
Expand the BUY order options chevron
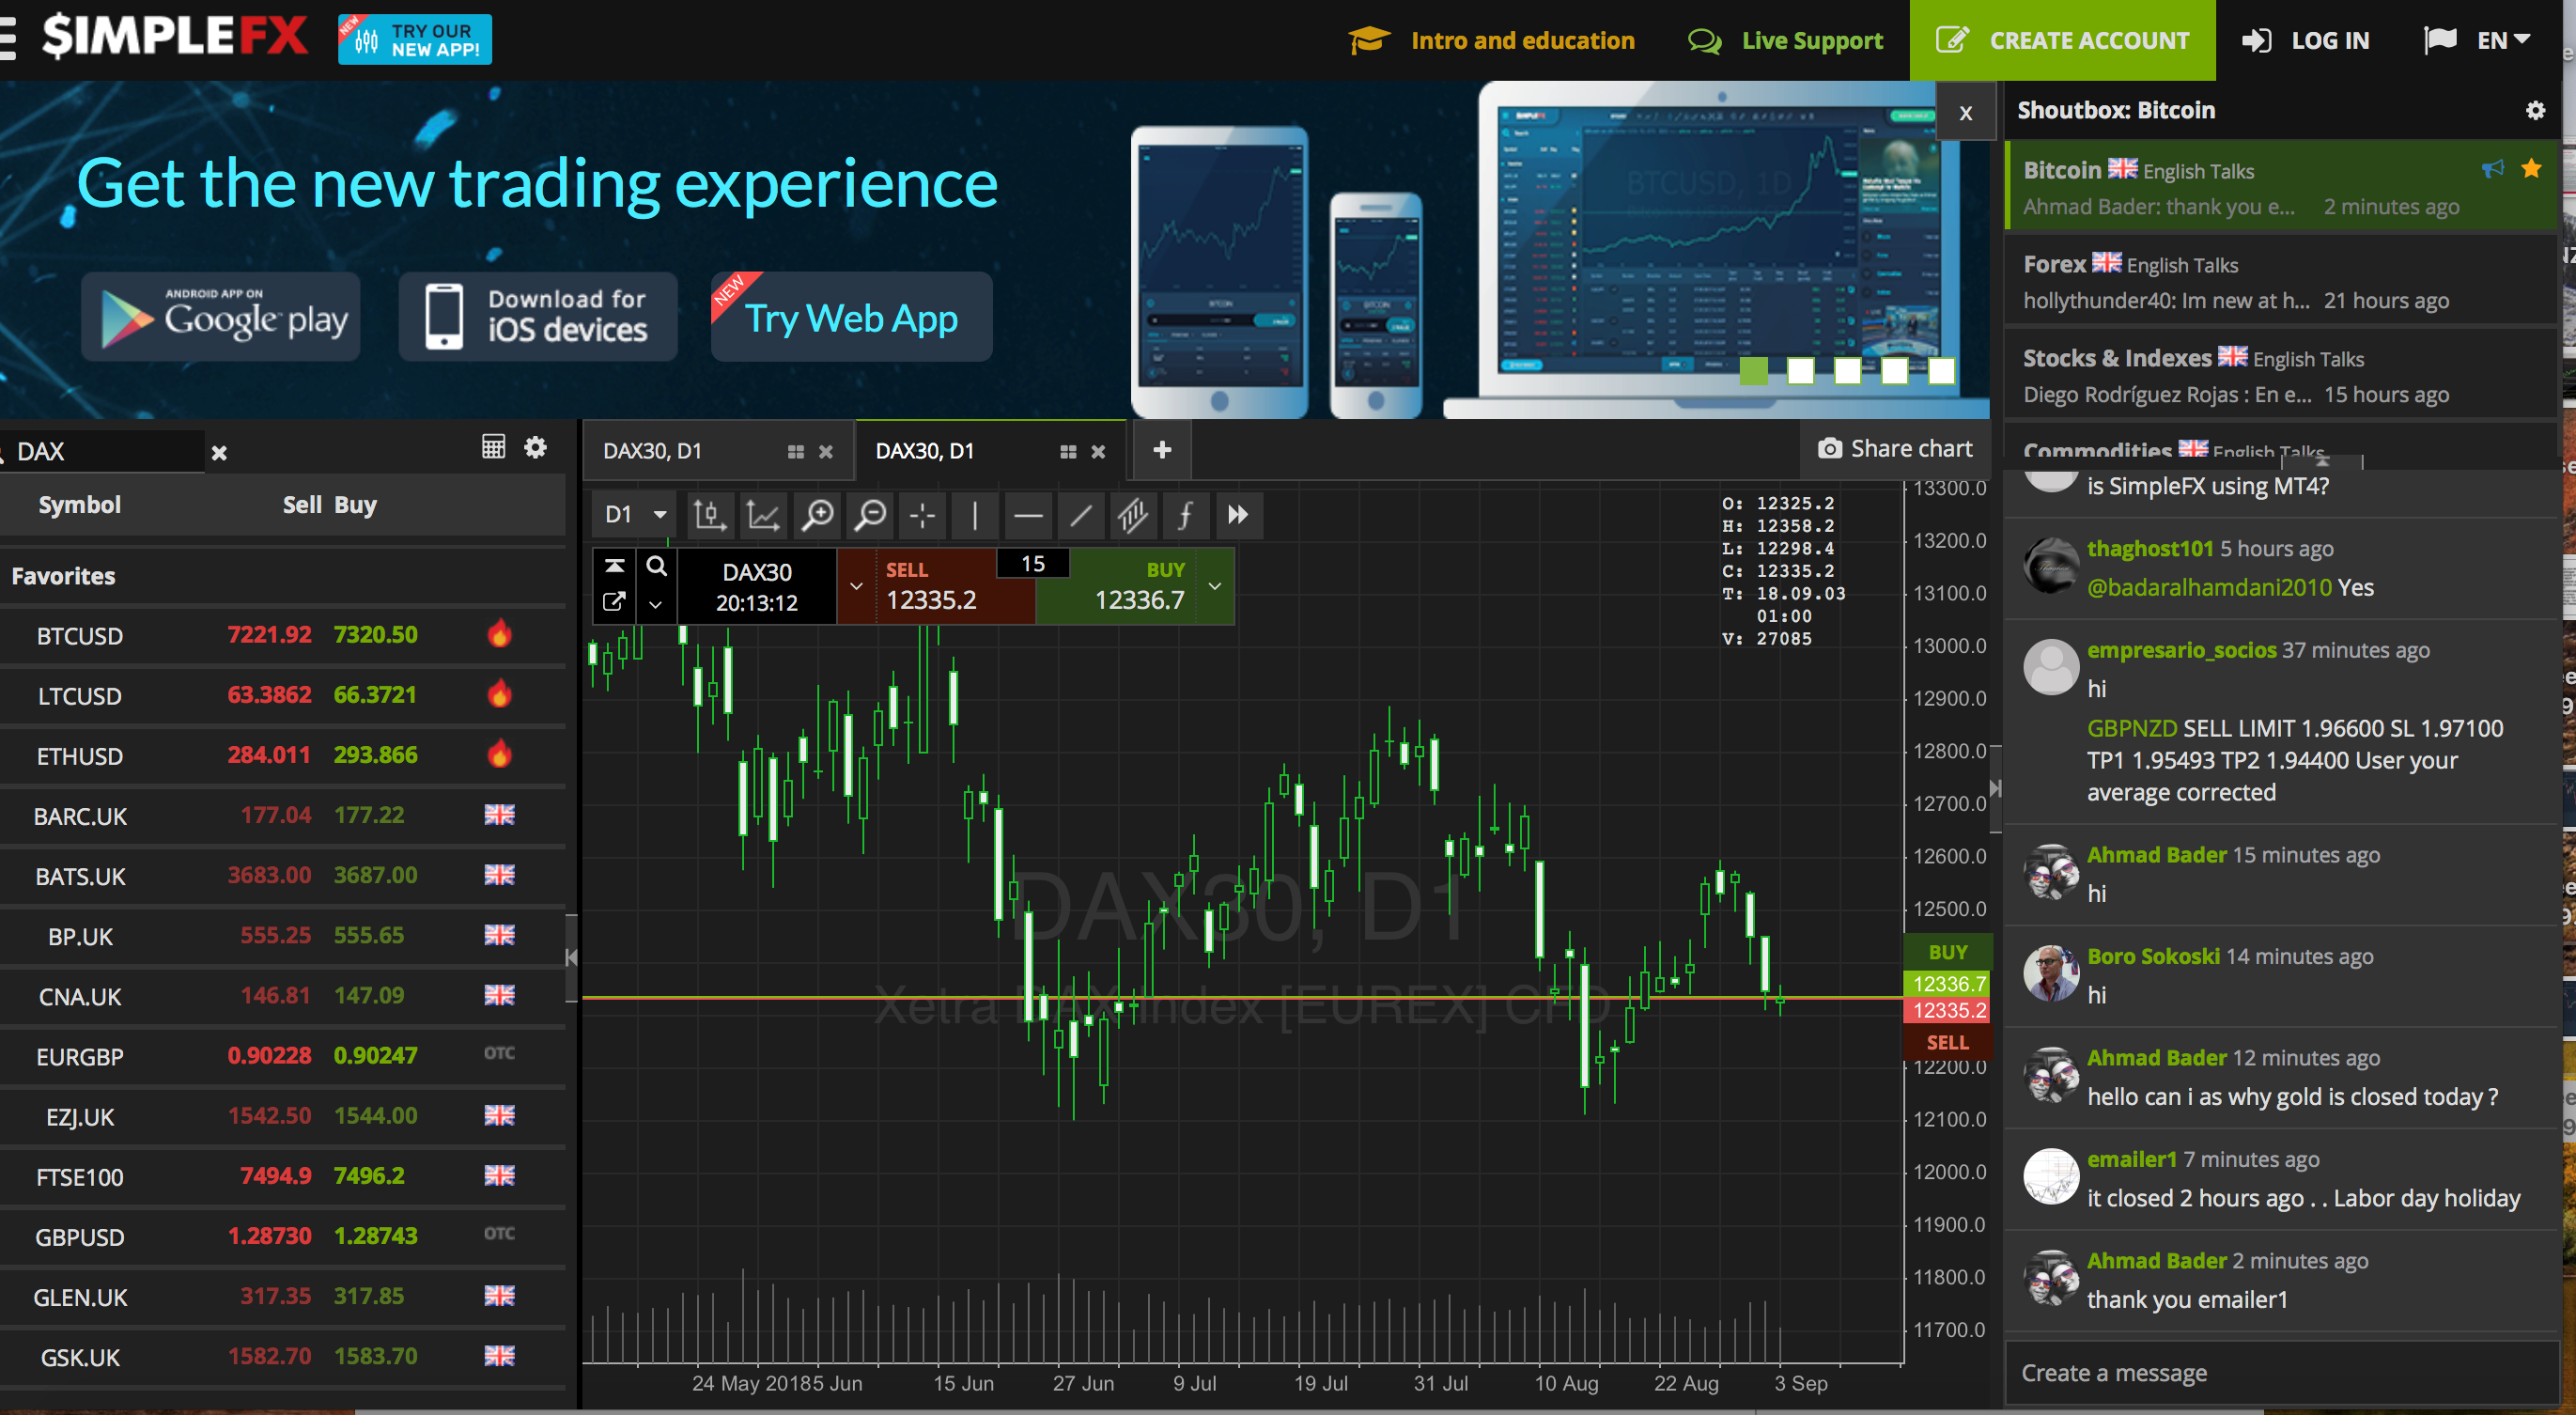(1215, 586)
